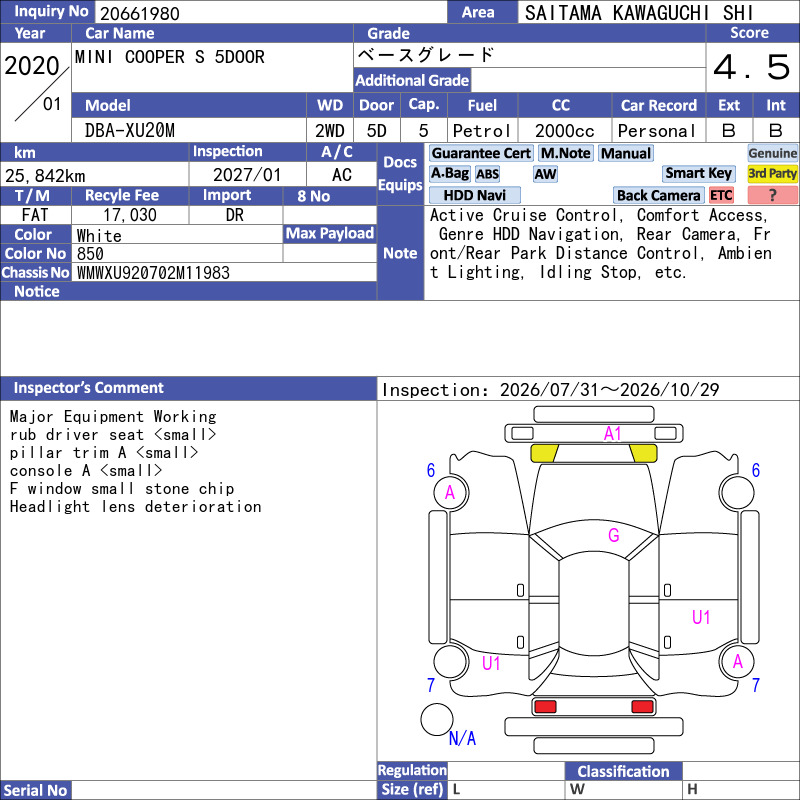Click the 2WD drive value

point(330,131)
